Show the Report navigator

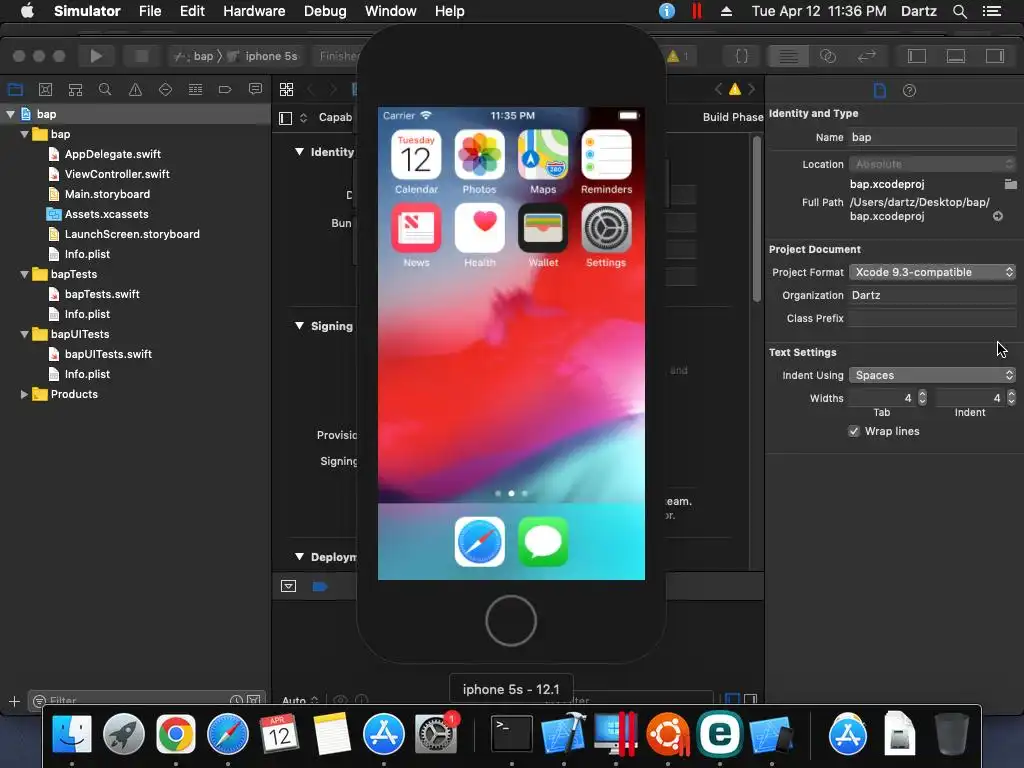[255, 89]
